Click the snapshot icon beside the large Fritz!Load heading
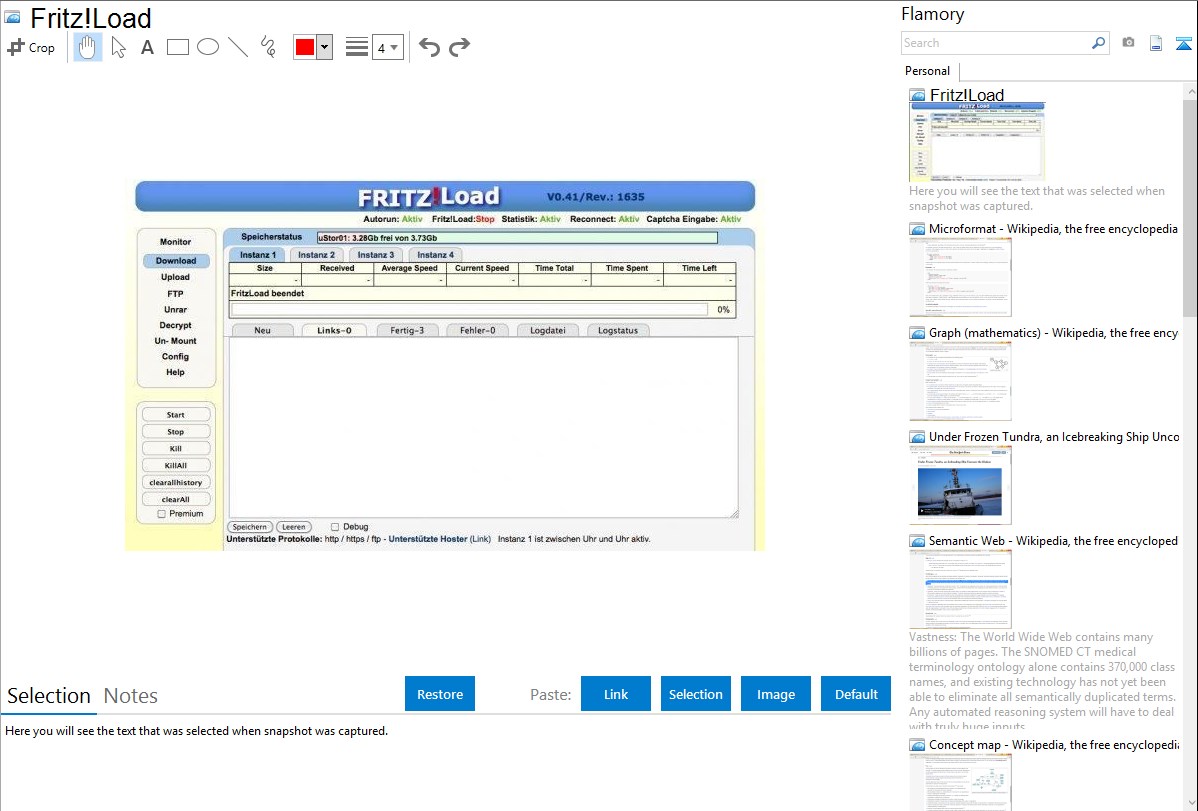This screenshot has height=811, width=1198. 12,17
